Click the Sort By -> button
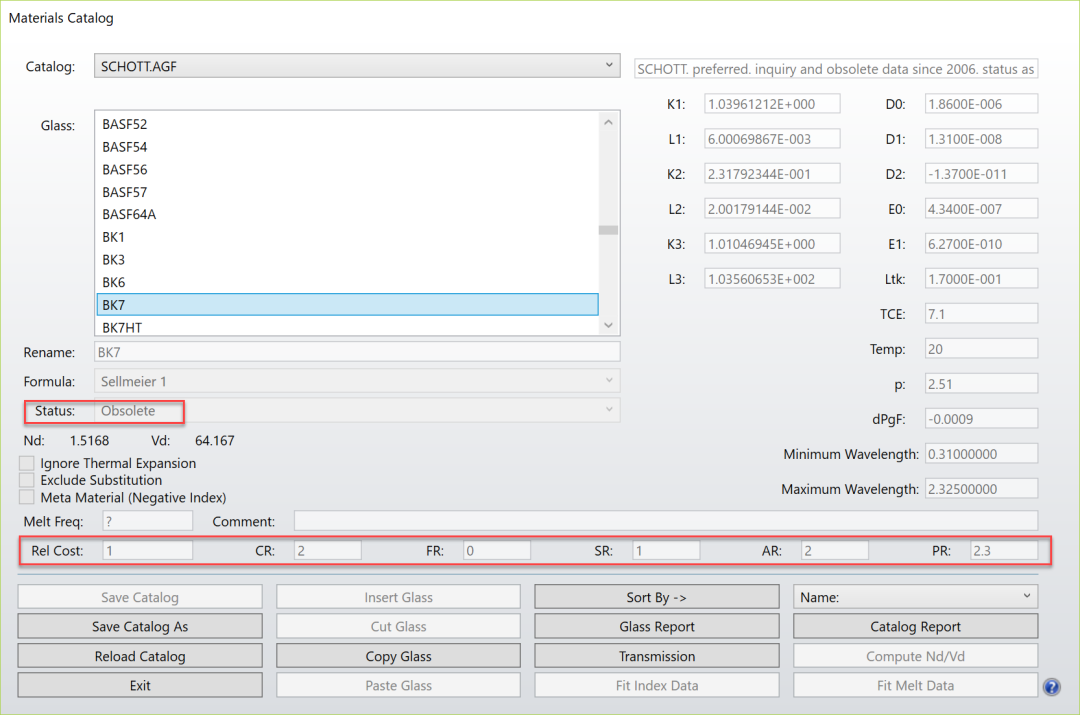The width and height of the screenshot is (1080, 715). (656, 596)
